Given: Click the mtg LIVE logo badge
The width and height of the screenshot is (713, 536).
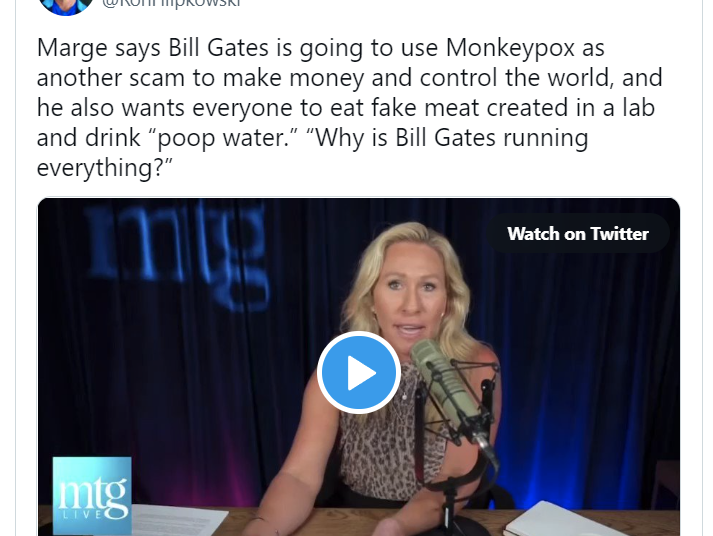Looking at the screenshot, I should tap(92, 496).
